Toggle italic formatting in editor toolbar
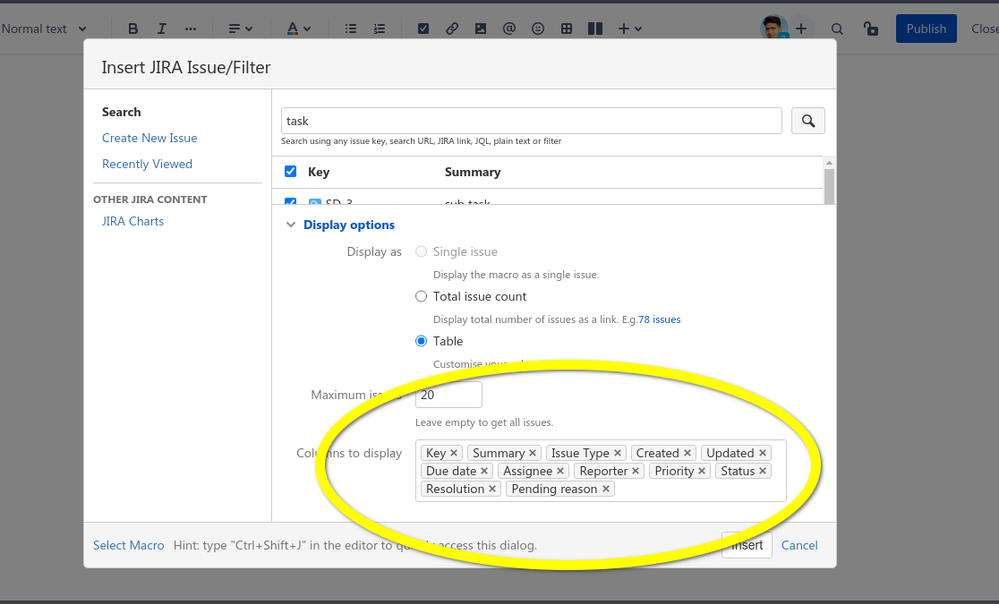 (162, 29)
